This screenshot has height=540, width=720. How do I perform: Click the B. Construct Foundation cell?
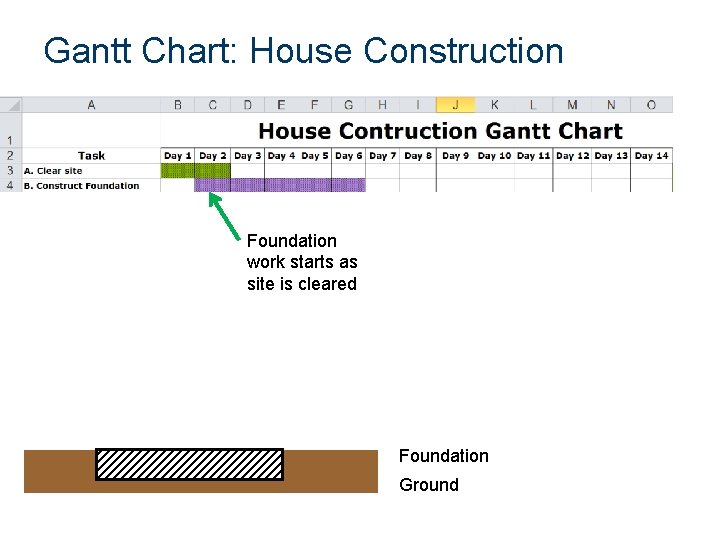coord(91,186)
